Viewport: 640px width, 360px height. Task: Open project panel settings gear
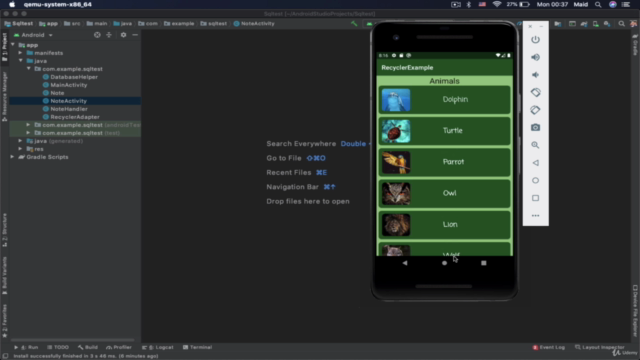click(123, 35)
